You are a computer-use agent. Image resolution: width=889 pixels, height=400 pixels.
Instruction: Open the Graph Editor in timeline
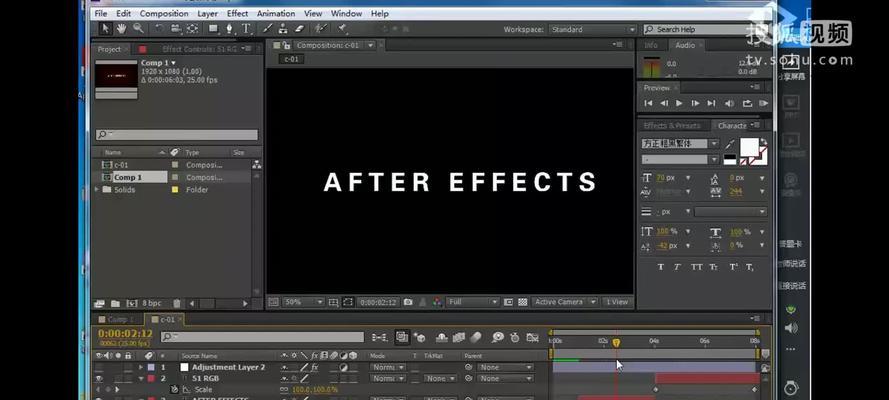point(532,337)
